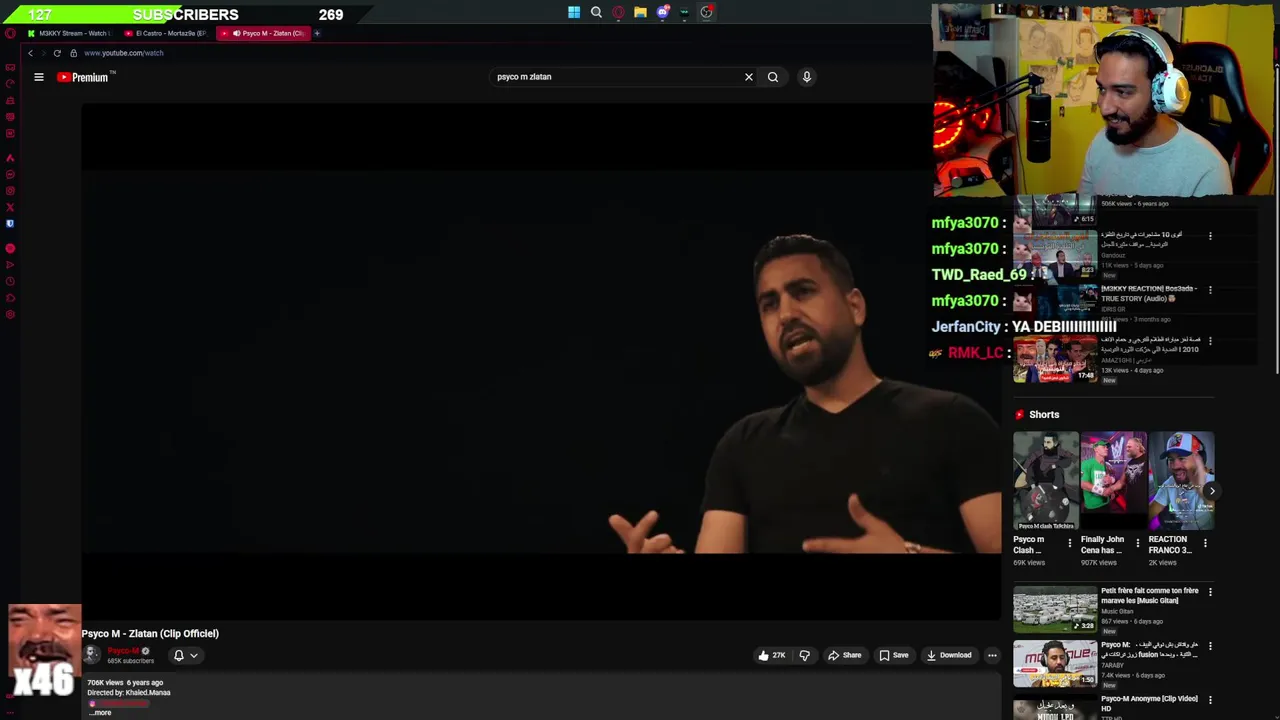1280x720 pixels.
Task: Open options for 'Psyco-M Anonyme' video
Action: (1210, 700)
